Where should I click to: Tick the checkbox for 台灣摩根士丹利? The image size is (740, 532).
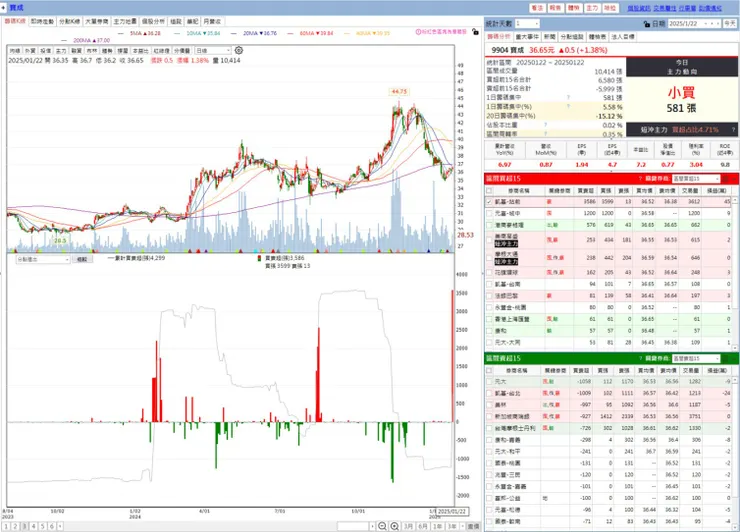pyautogui.click(x=489, y=428)
